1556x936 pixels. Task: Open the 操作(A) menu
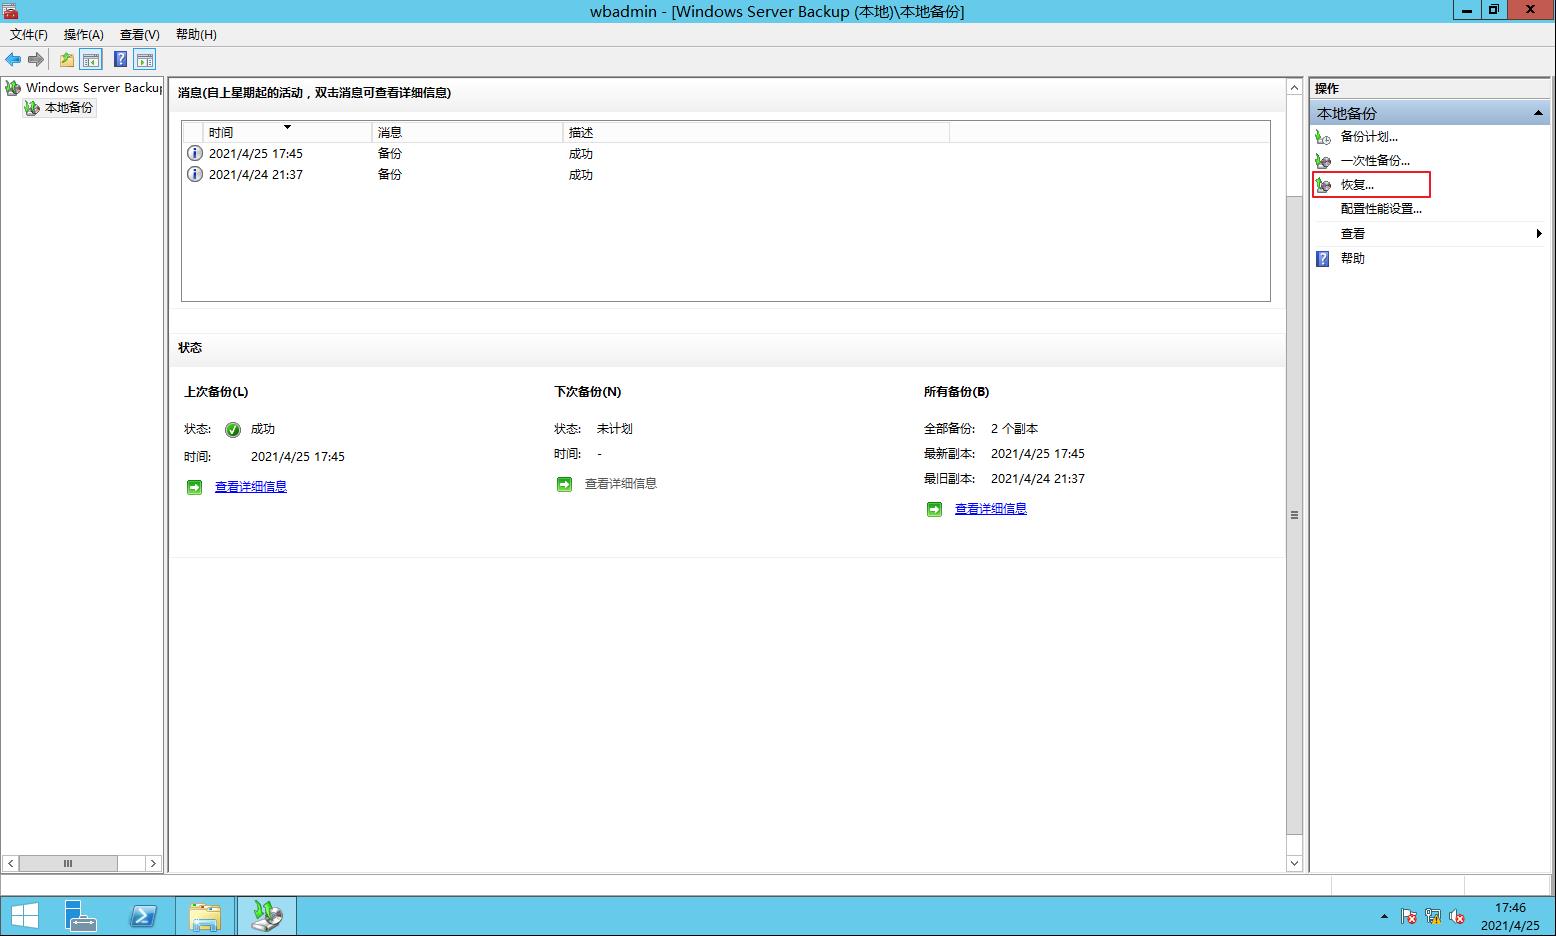point(84,34)
